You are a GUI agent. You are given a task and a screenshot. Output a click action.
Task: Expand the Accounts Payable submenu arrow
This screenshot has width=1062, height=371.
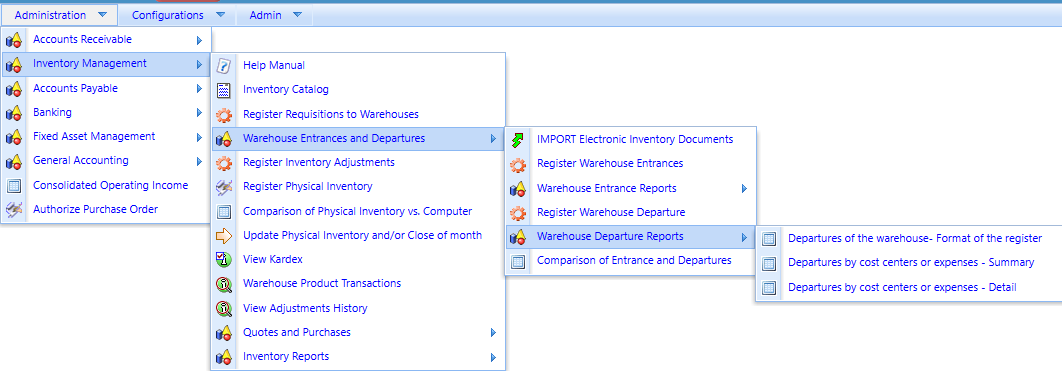[199, 89]
